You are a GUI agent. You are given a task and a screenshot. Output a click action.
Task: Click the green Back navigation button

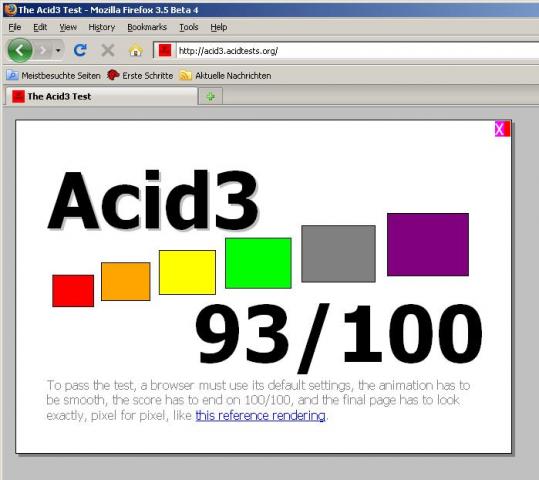click(20, 51)
